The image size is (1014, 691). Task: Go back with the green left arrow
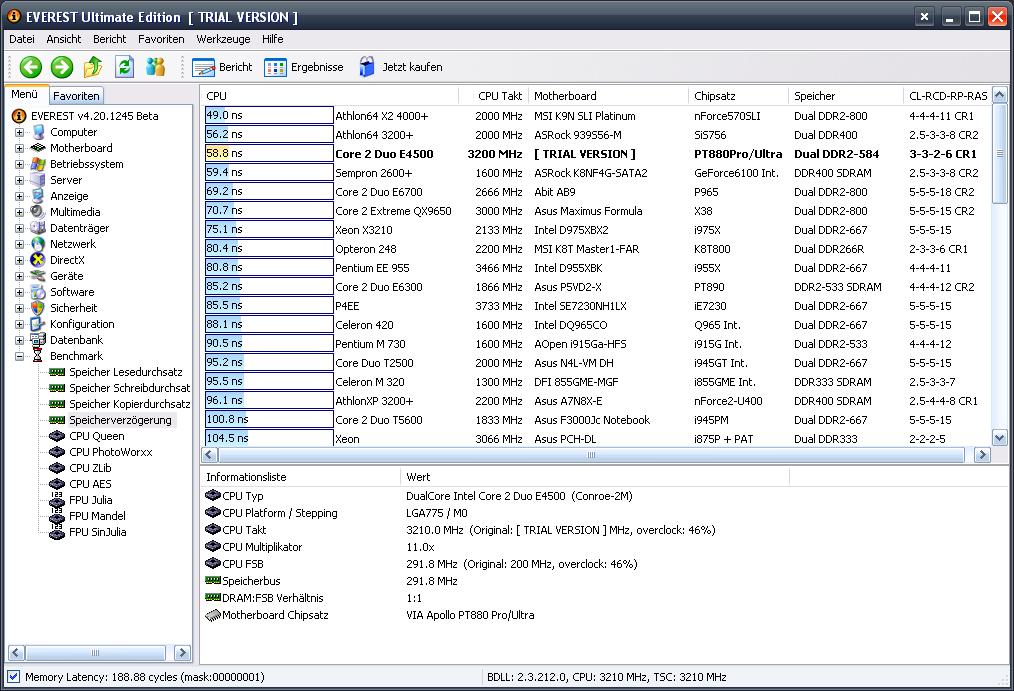(x=30, y=67)
